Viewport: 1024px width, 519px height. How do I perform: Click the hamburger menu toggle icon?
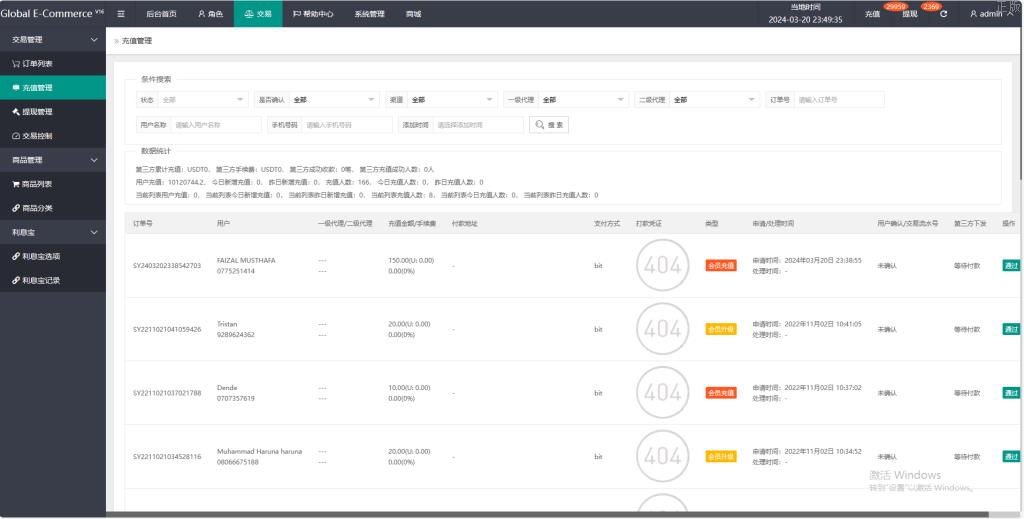click(121, 14)
